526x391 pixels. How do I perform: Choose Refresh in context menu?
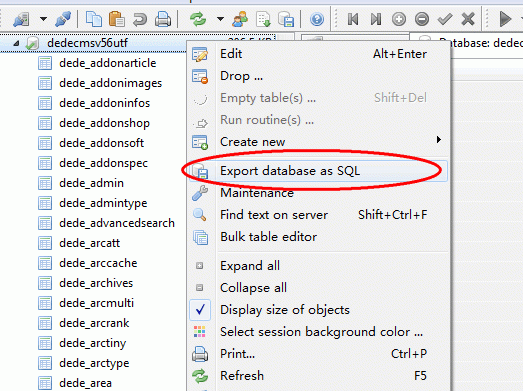tap(318, 376)
